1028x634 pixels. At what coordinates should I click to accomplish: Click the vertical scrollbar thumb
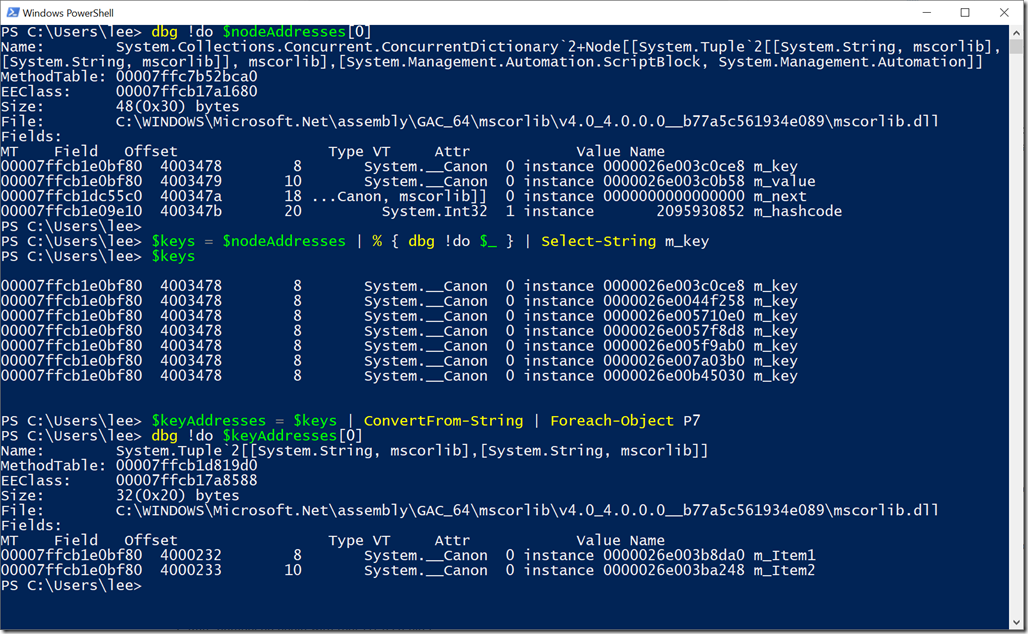[x=1016, y=46]
